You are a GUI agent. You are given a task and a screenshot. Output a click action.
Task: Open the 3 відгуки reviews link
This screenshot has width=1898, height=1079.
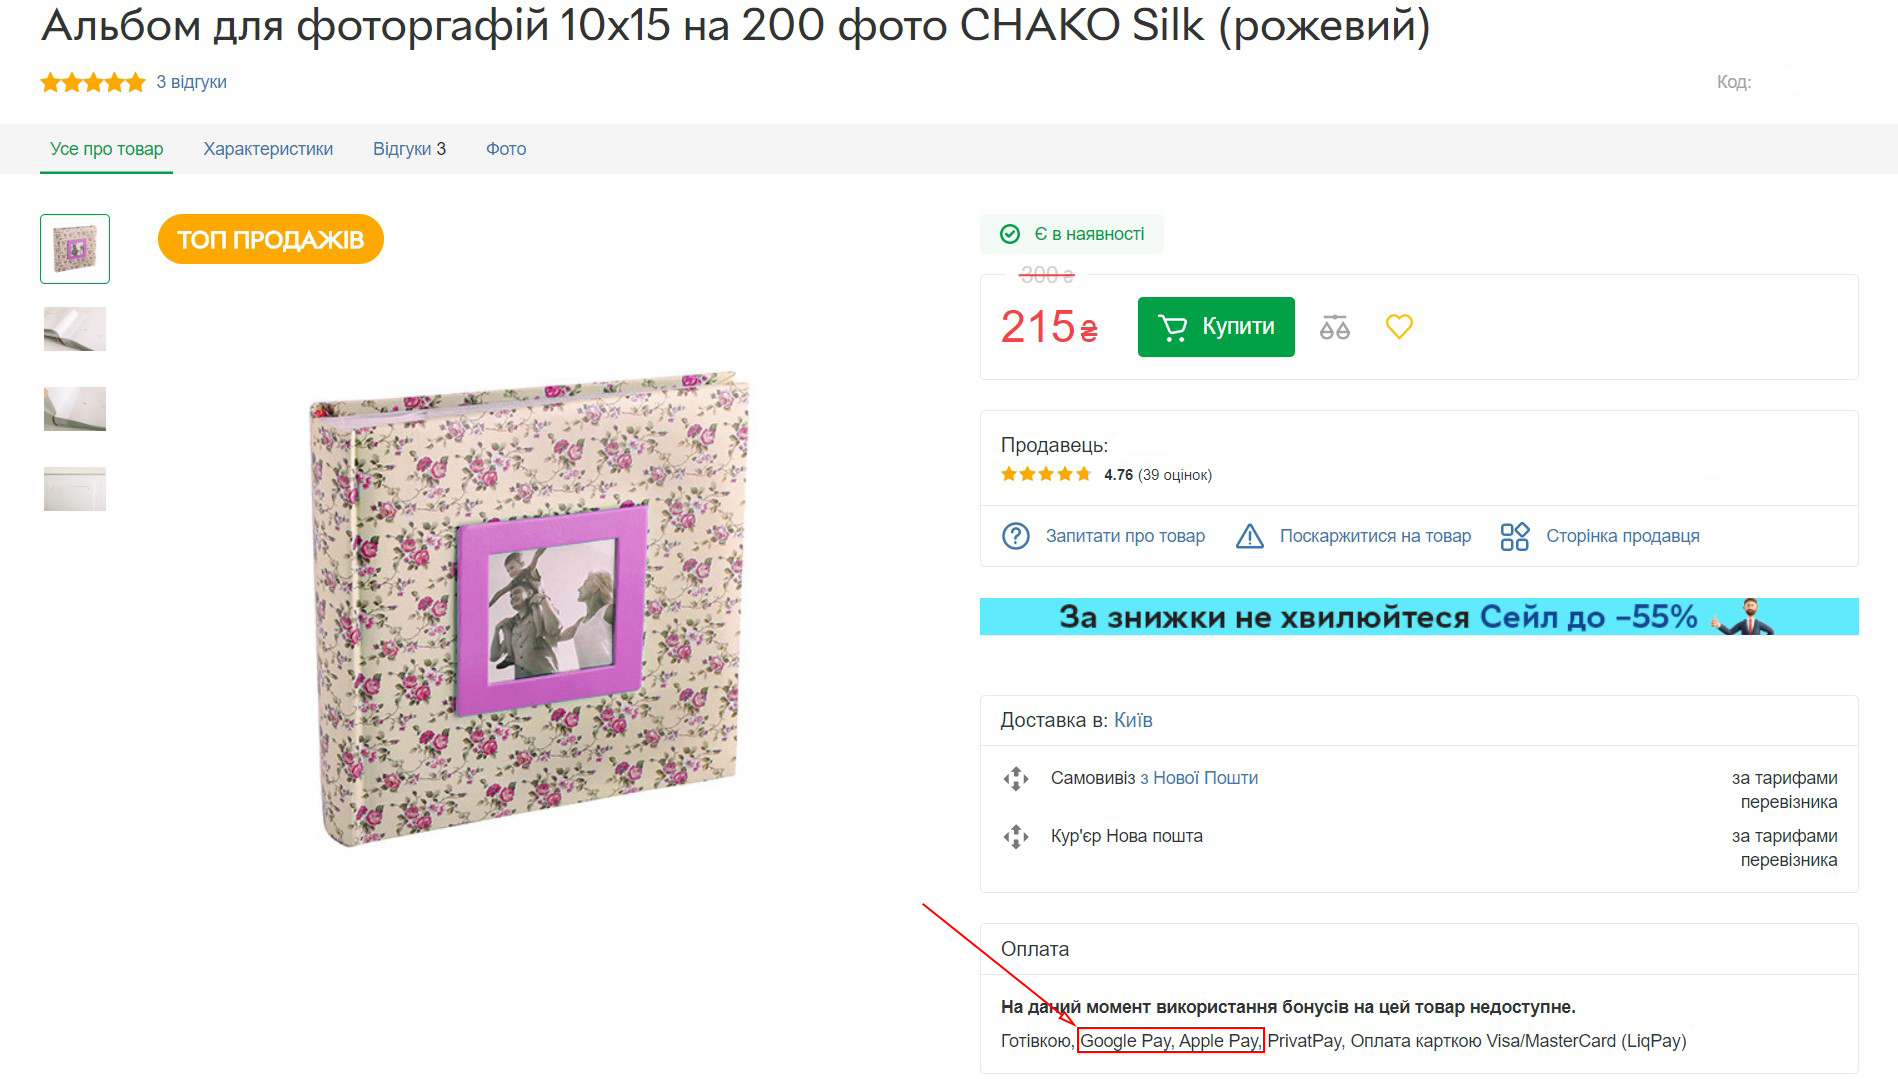click(x=191, y=82)
